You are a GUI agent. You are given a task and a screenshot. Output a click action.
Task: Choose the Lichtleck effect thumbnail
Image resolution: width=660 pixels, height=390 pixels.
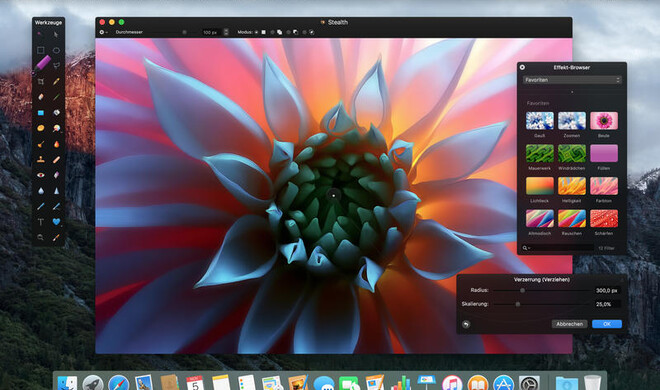(540, 186)
